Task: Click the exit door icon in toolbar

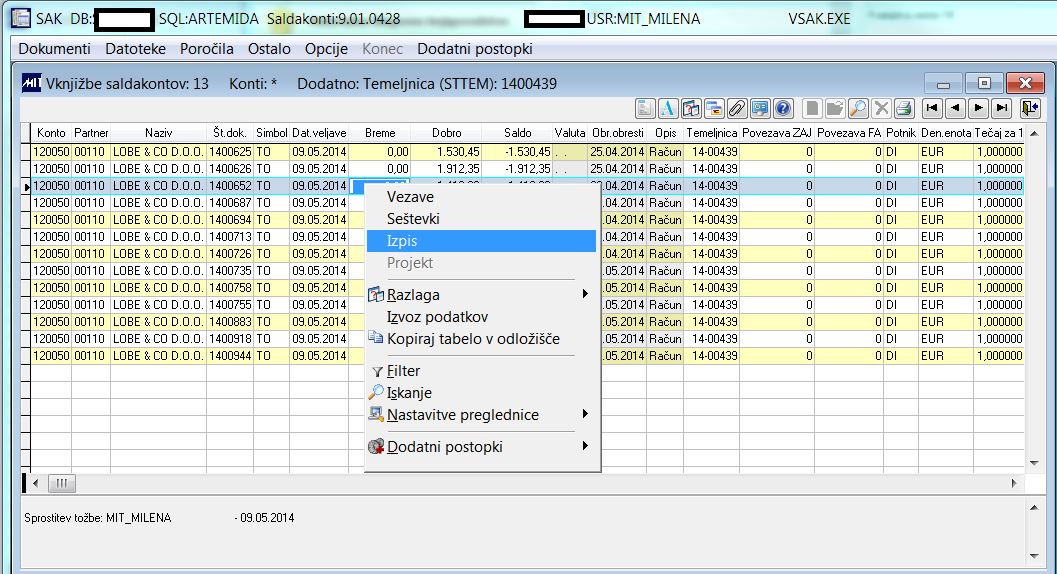Action: [1030, 108]
